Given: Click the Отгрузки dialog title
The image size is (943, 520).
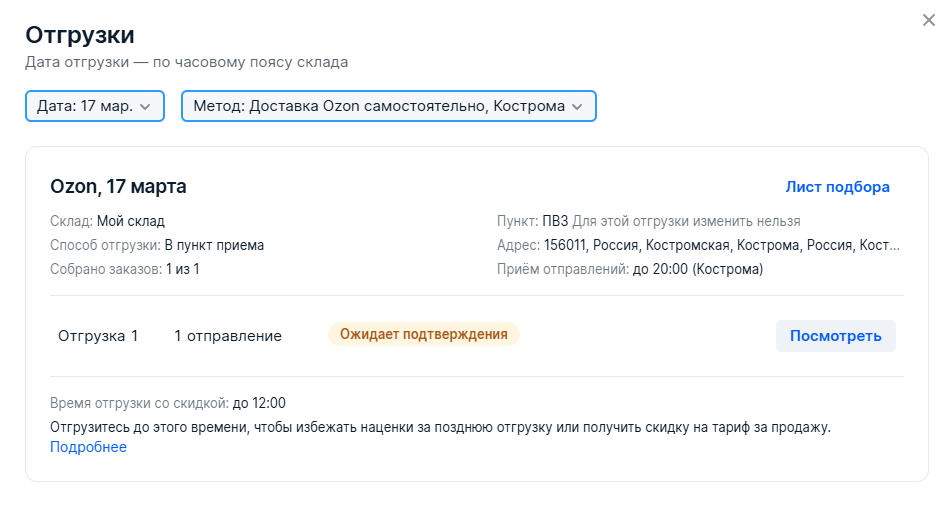Looking at the screenshot, I should click(80, 35).
